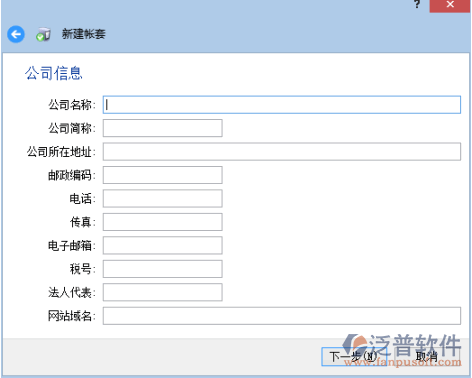The height and width of the screenshot is (378, 472).
Task: Place the cursor in the 电话 field
Action: pos(163,199)
